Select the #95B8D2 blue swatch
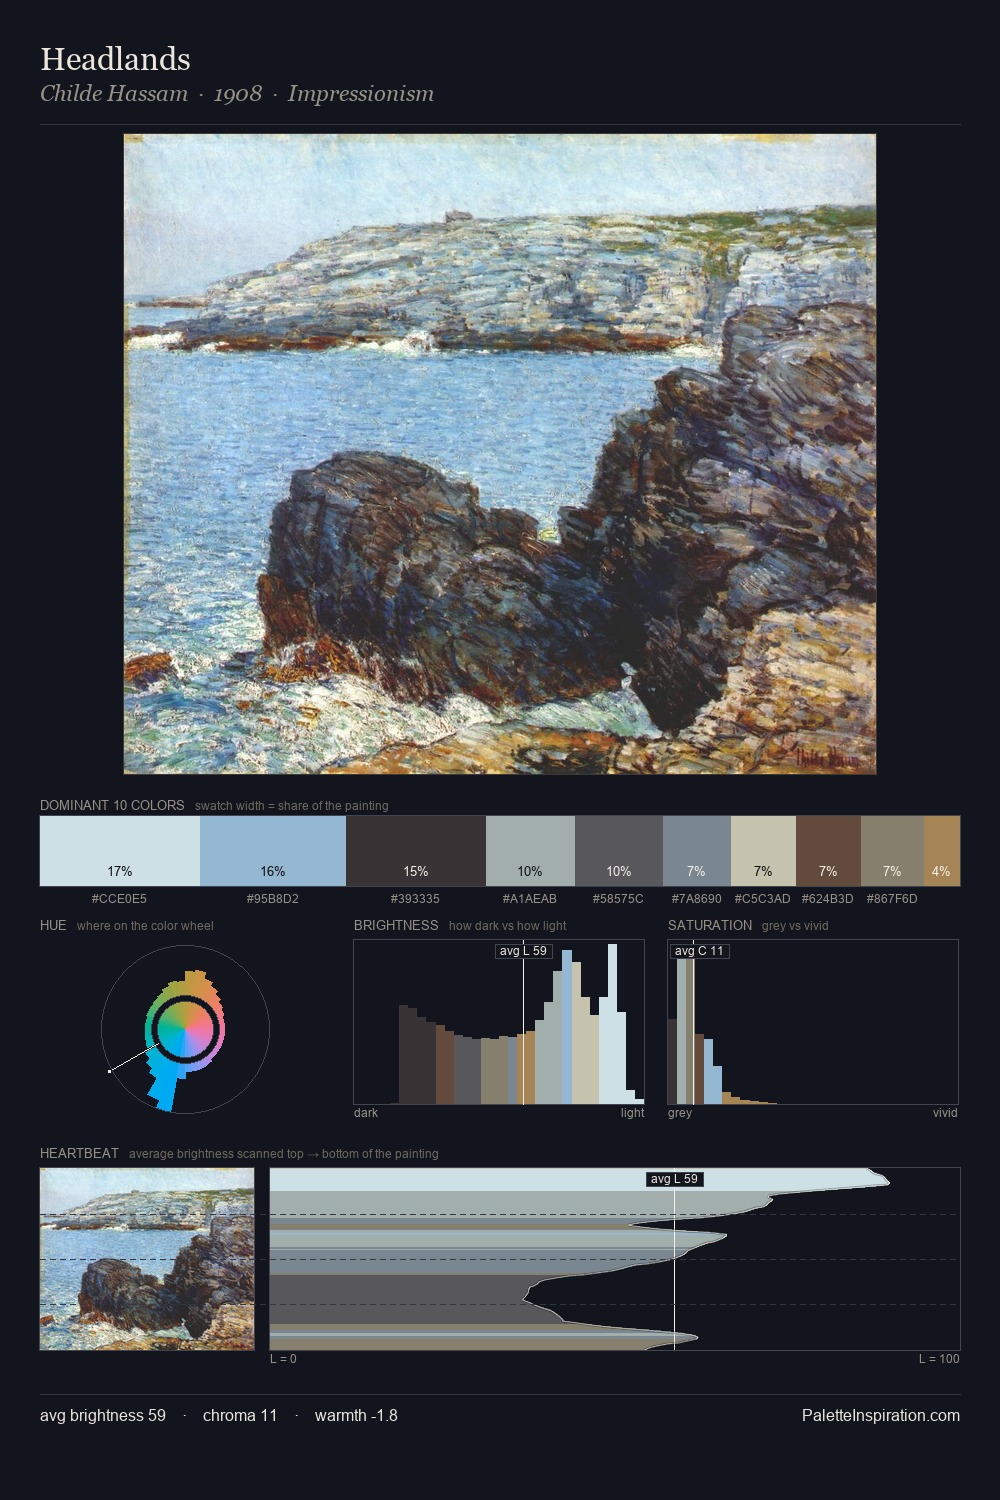The height and width of the screenshot is (1500, 1000). pos(273,851)
